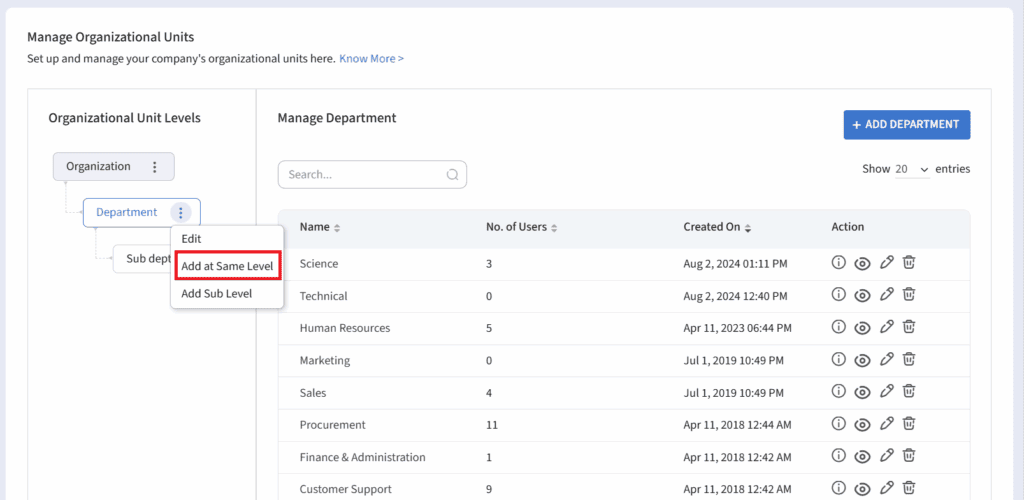This screenshot has width=1024, height=500.
Task: Click the info icon for Marketing row
Action: pos(839,359)
